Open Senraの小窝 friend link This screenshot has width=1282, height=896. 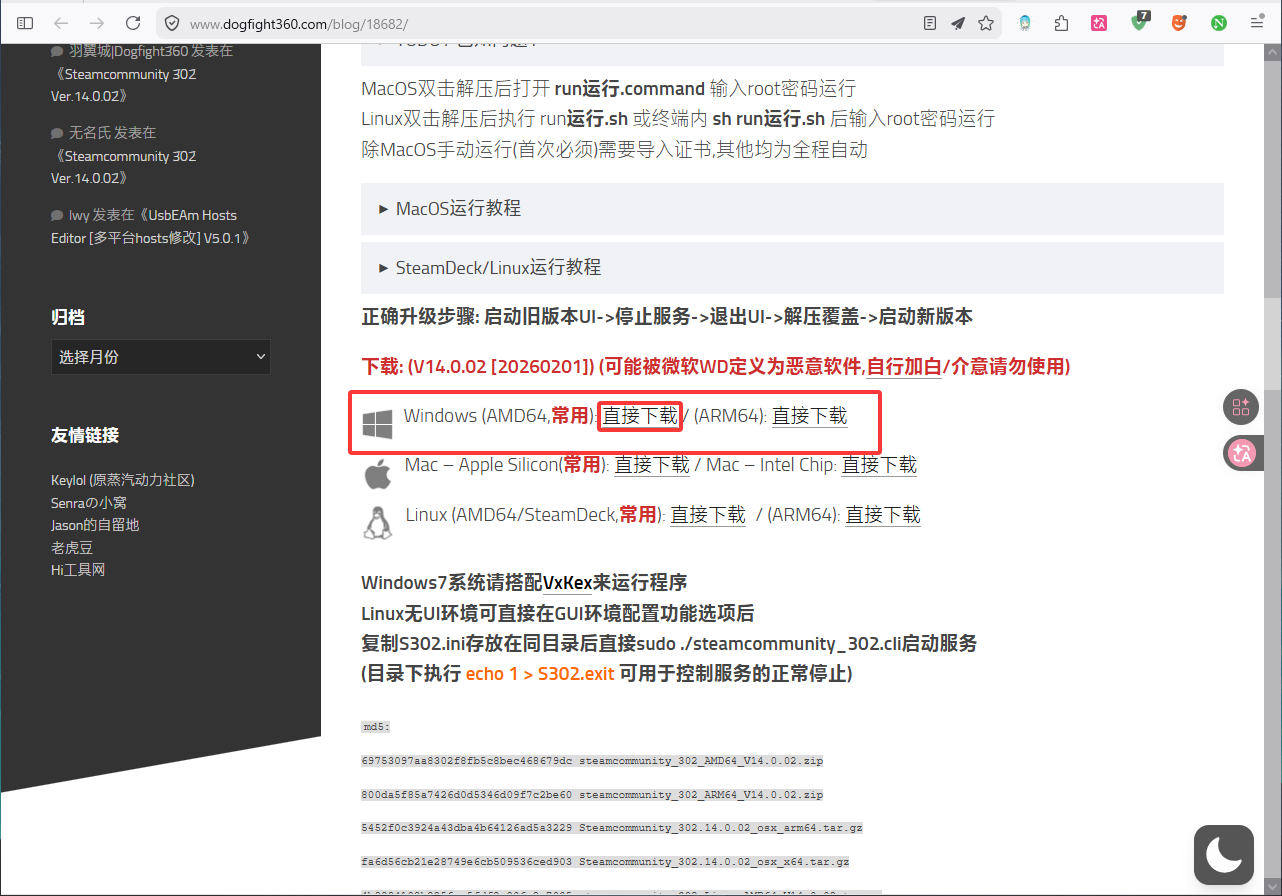coord(89,502)
